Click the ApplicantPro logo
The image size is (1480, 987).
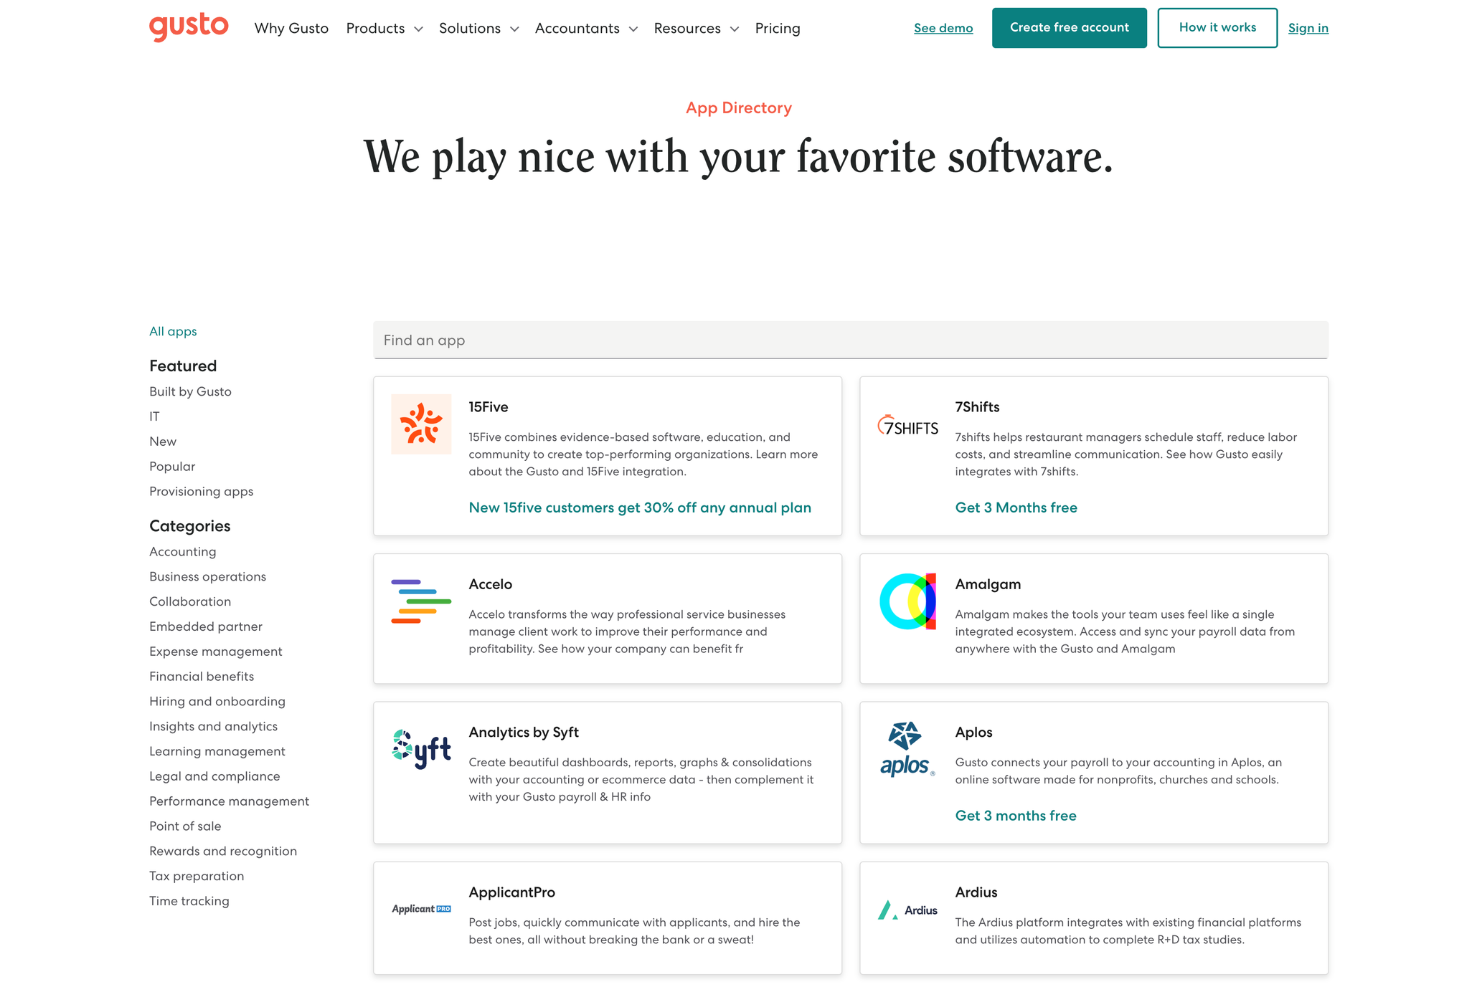click(421, 909)
